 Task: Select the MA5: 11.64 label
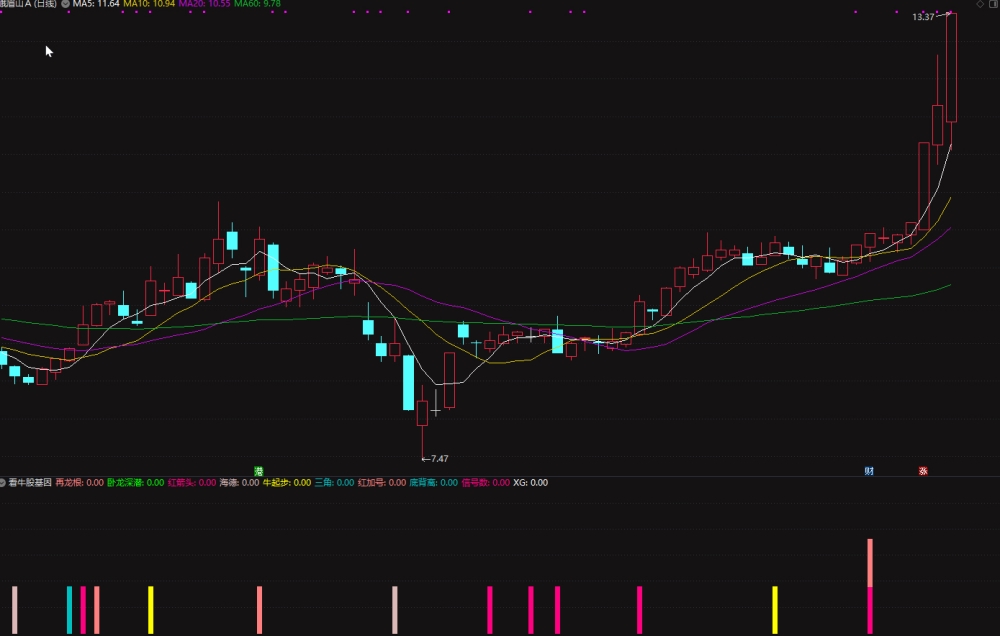click(96, 4)
